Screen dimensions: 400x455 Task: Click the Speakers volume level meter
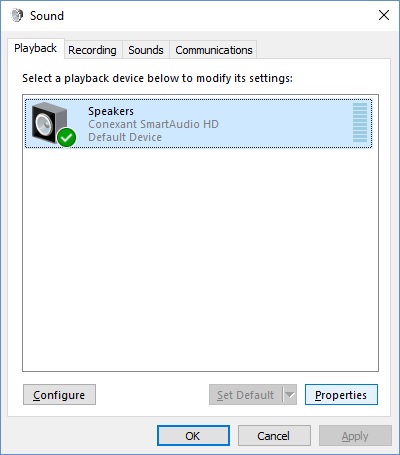coord(360,122)
